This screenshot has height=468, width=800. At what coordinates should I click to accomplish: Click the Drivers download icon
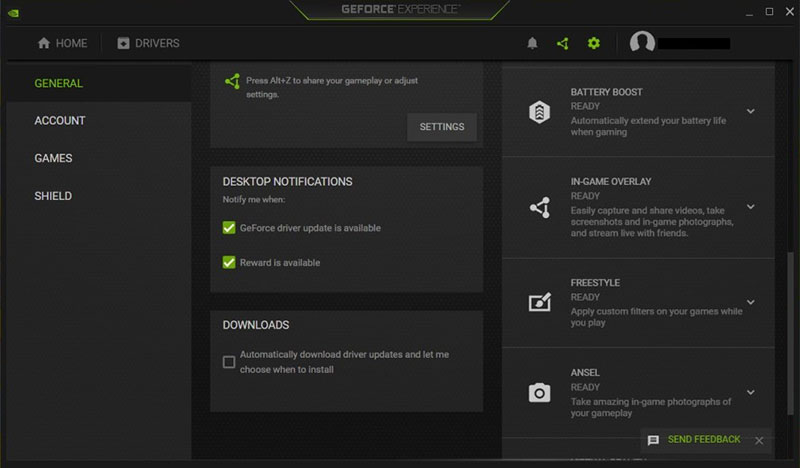pos(123,43)
